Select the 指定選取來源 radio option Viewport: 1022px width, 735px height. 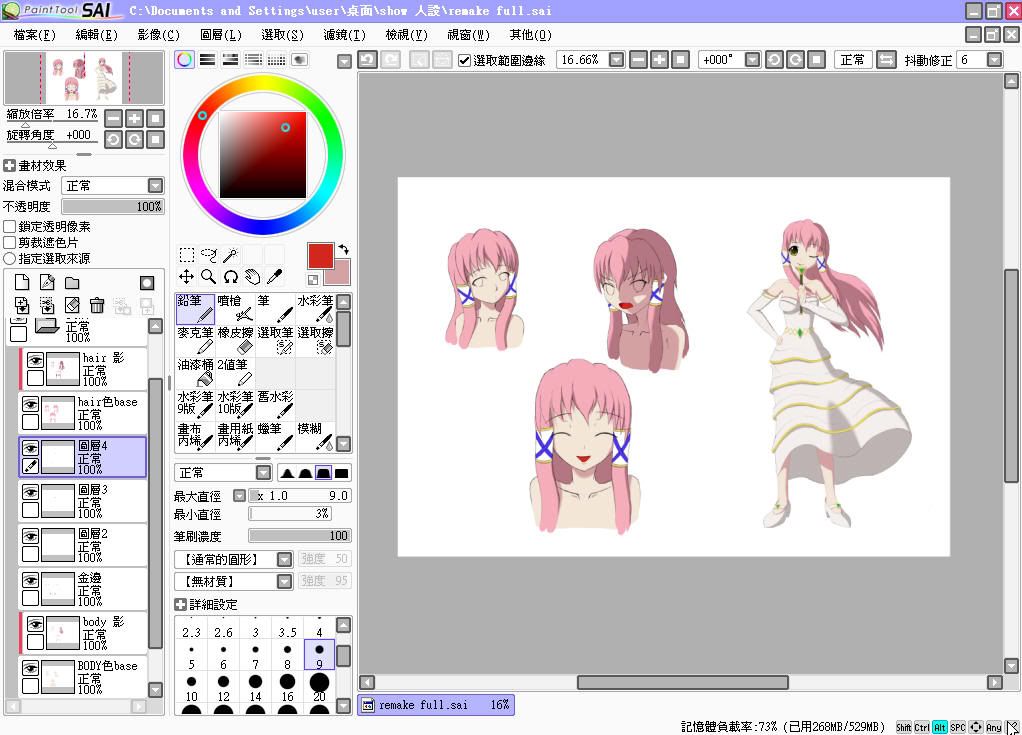pos(10,258)
